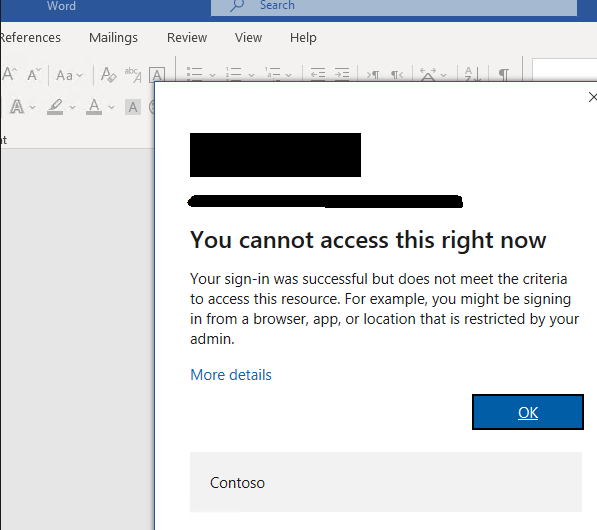597x530 pixels.
Task: Click the Sort icon in Paragraph group
Action: pos(472,74)
